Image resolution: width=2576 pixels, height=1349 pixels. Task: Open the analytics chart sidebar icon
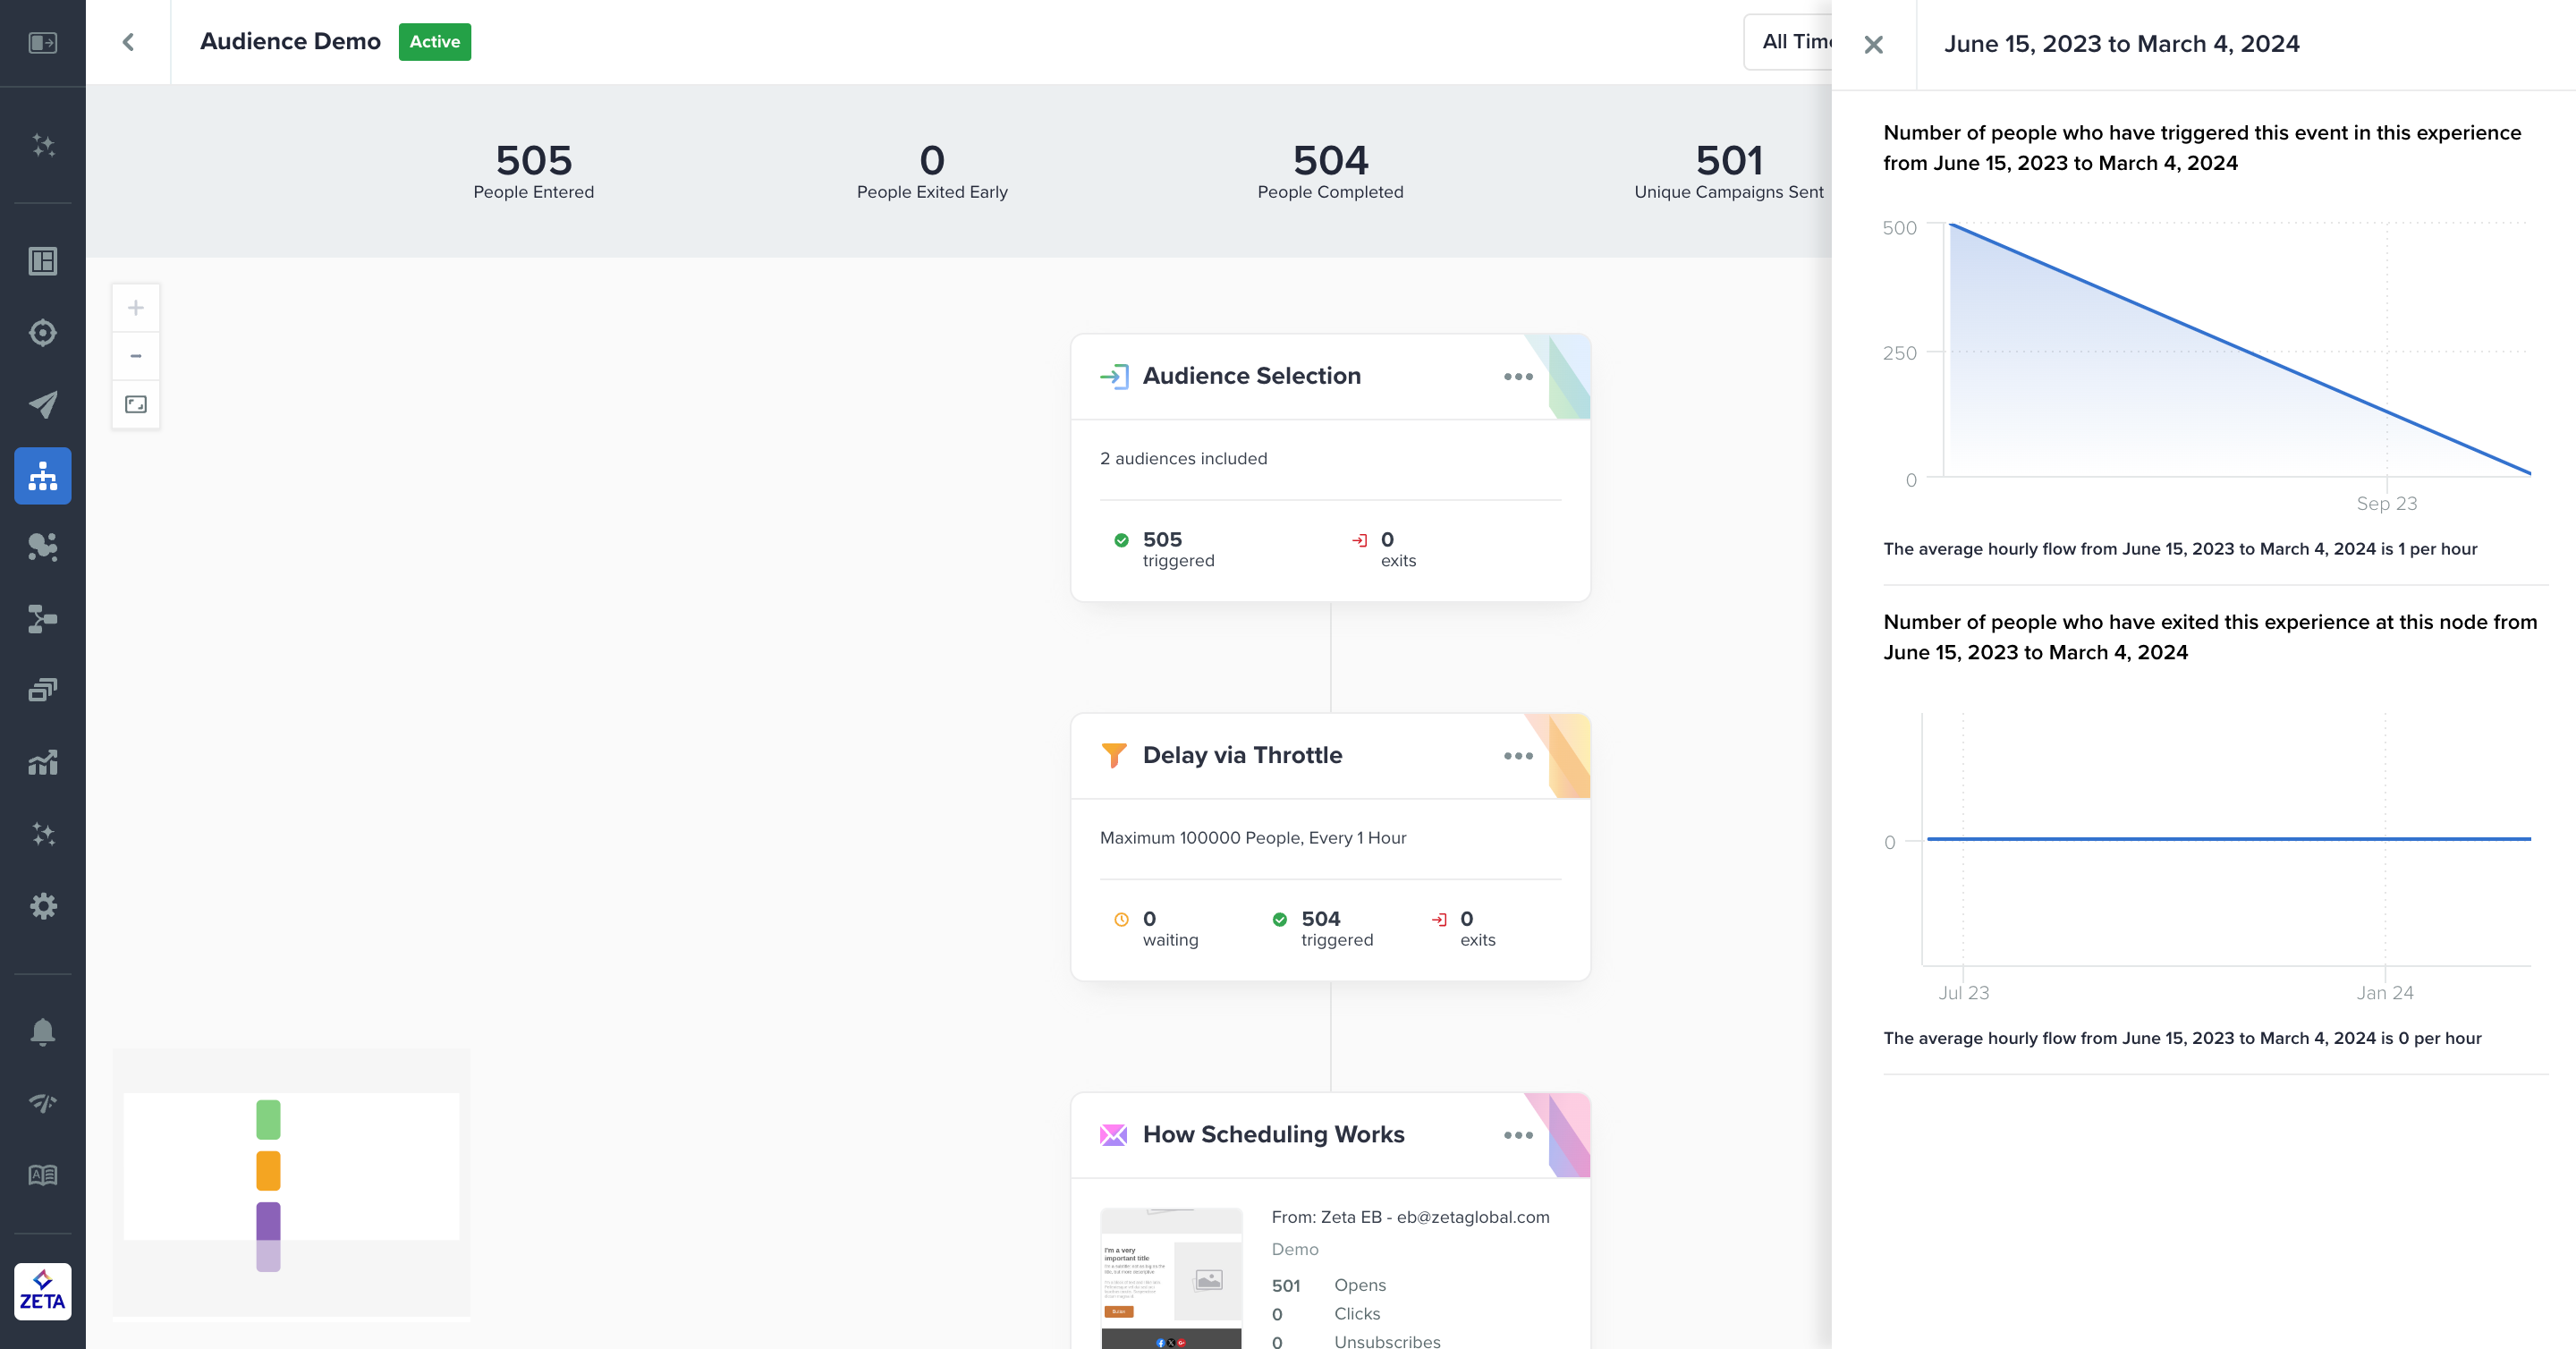pos(42,763)
